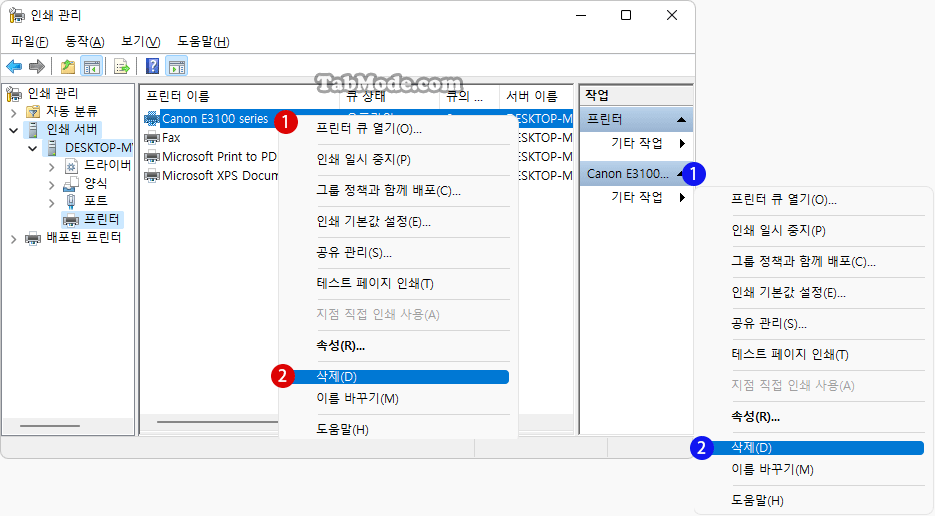Click the Back arrow toolbar icon
The image size is (935, 516).
point(14,66)
